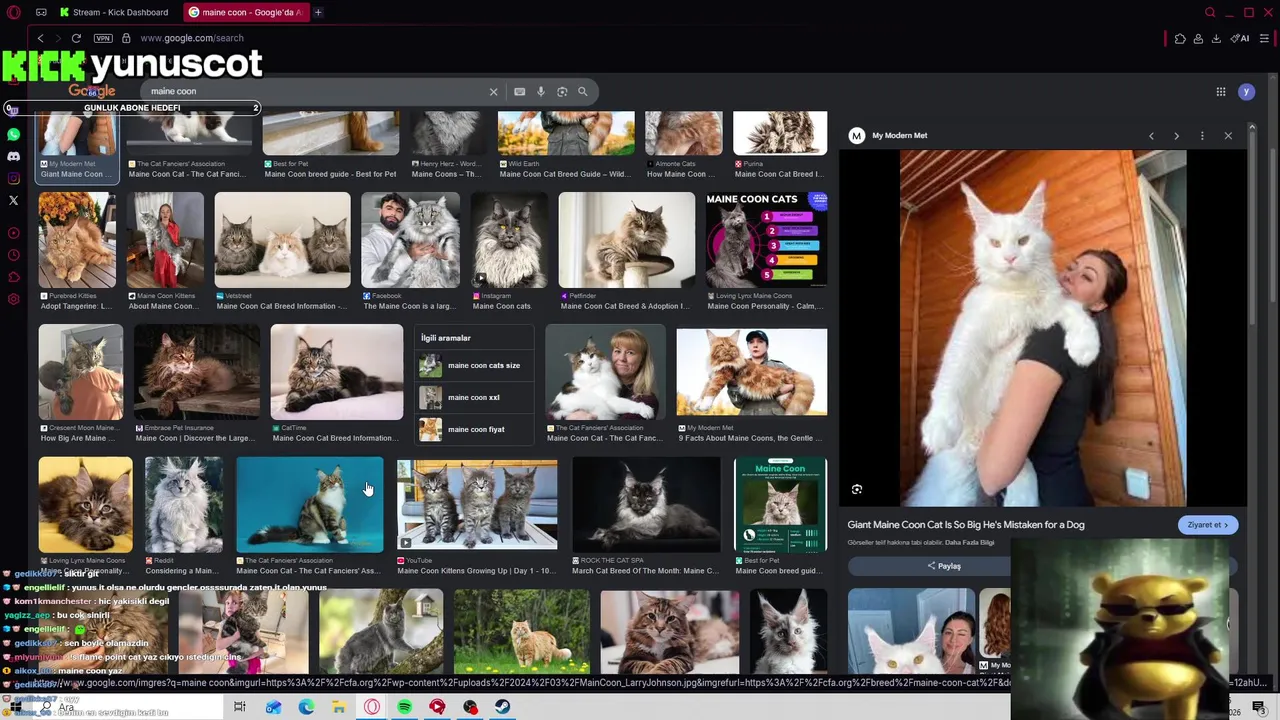This screenshot has height=720, width=1280.
Task: Open the Veteteet three cats thumbnail
Action: click(282, 240)
